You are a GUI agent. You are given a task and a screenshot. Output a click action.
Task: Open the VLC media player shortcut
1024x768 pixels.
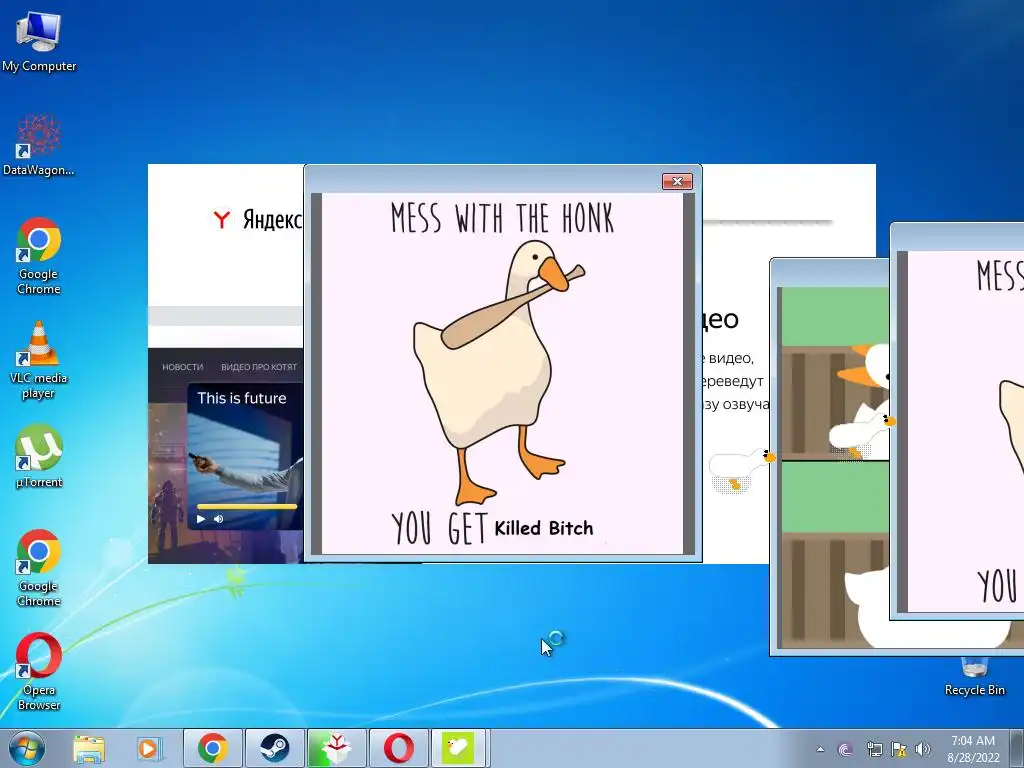coord(39,360)
